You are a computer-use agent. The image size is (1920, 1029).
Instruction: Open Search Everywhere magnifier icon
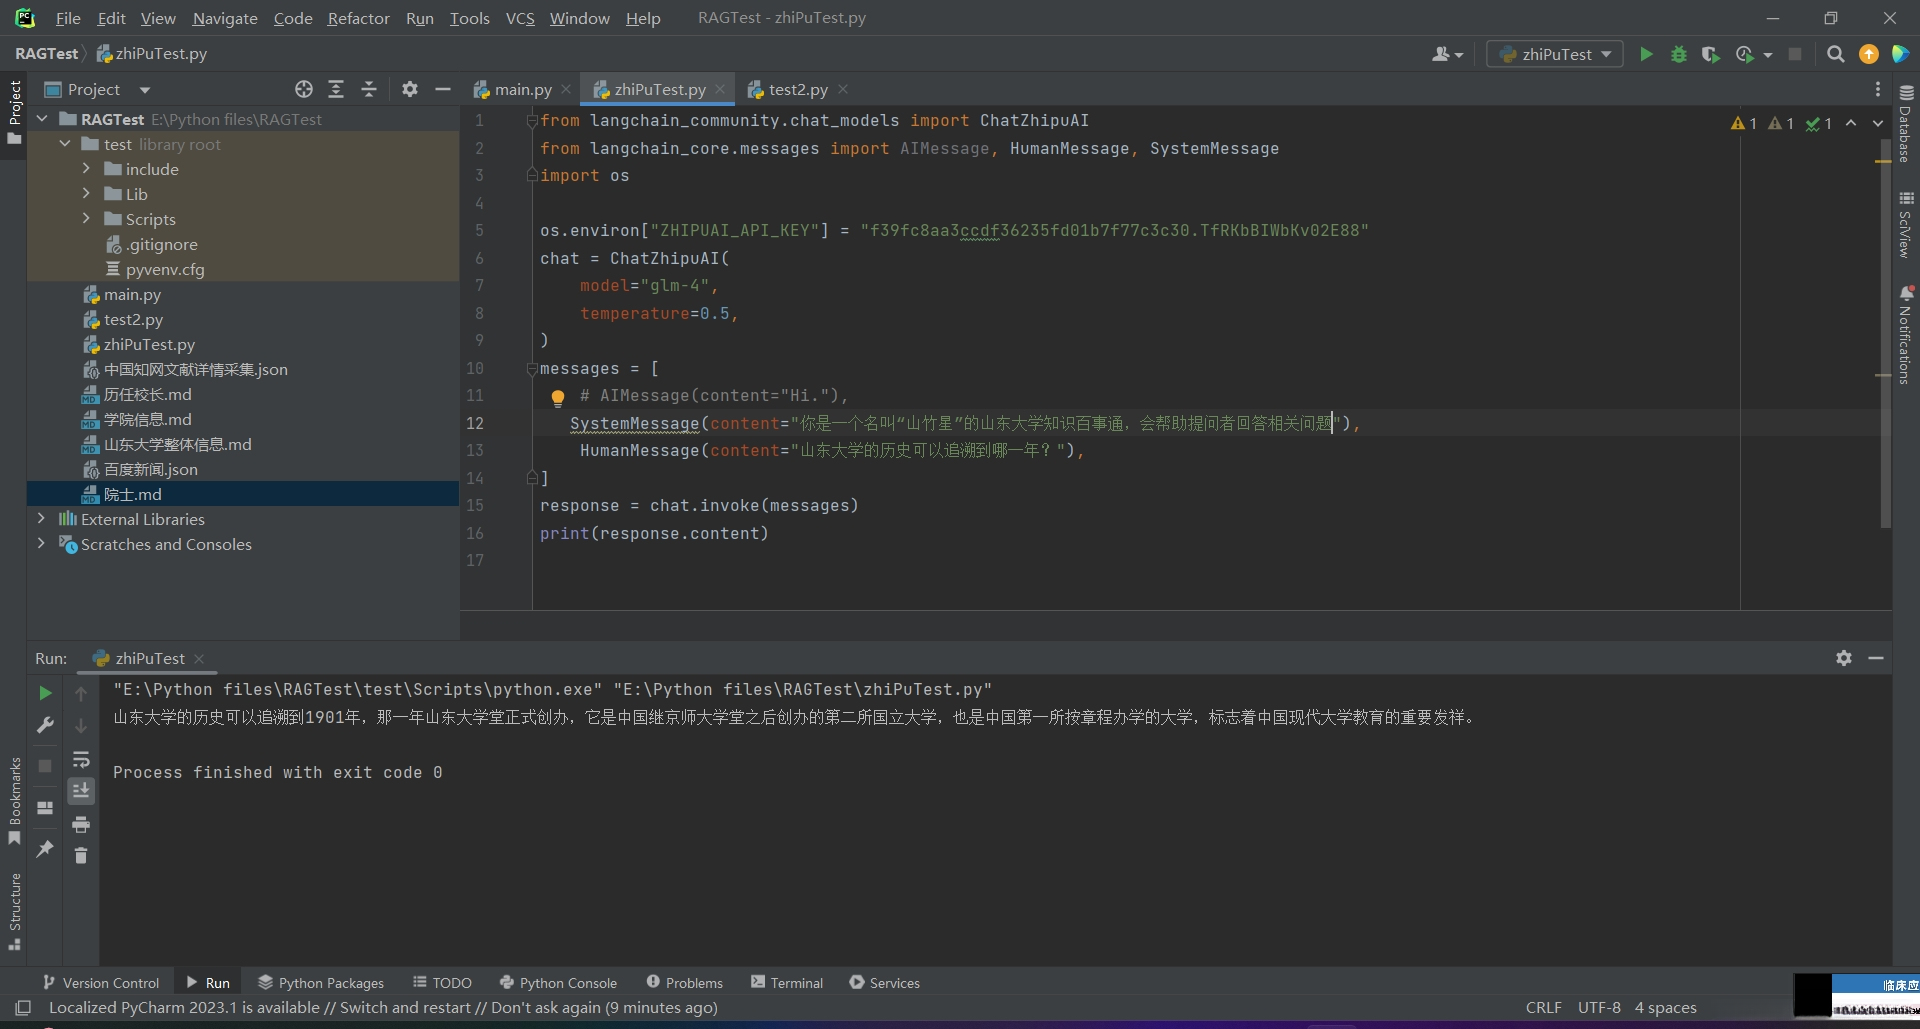click(x=1835, y=54)
